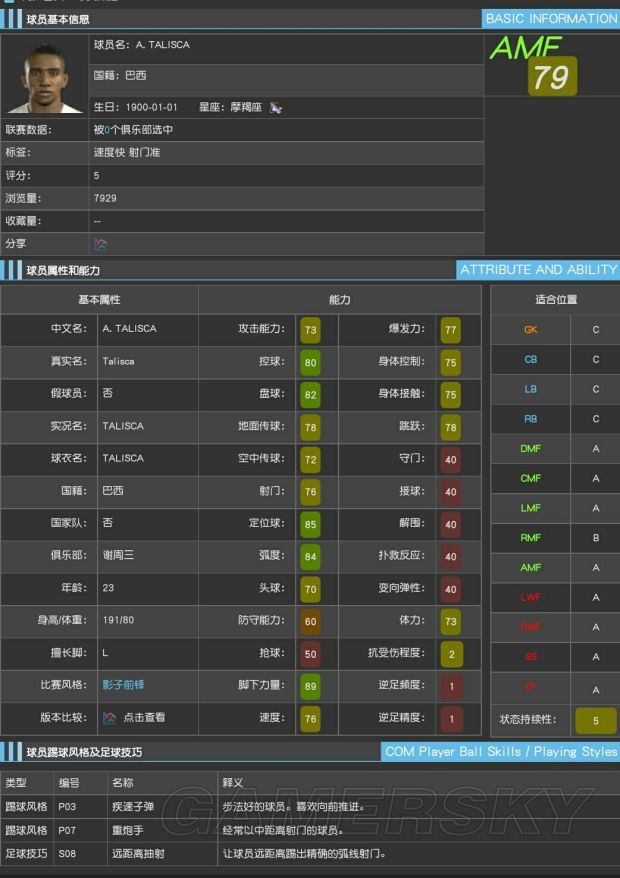Screen dimensions: 620x878
Task: Click the share icon in 分享 row
Action: pos(100,244)
